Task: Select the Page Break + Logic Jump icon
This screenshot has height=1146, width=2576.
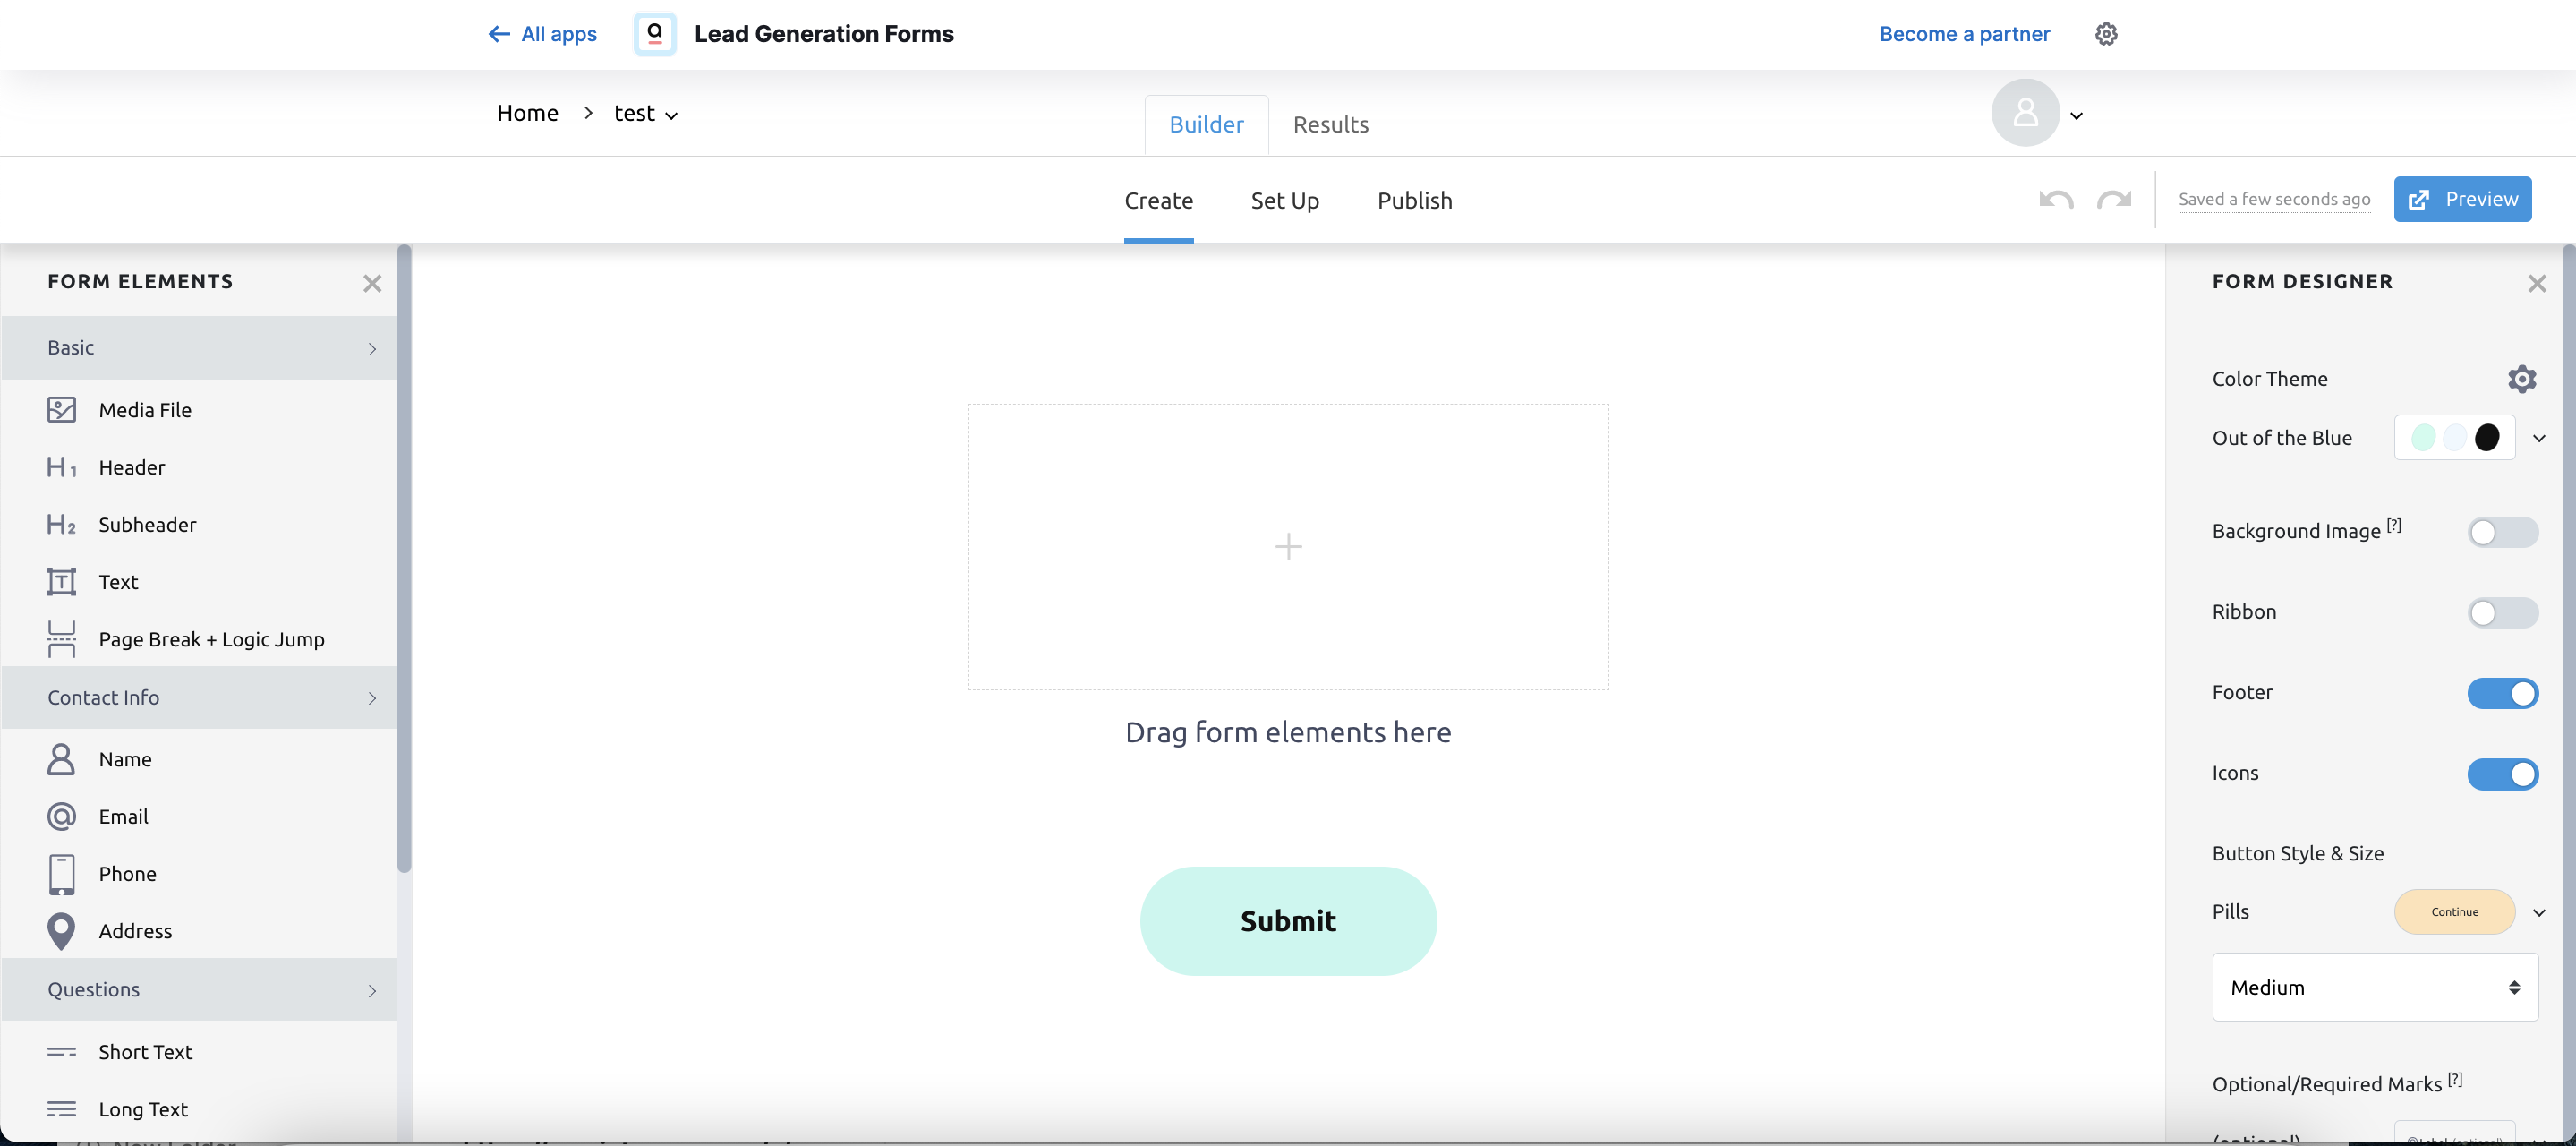Action: tap(61, 639)
